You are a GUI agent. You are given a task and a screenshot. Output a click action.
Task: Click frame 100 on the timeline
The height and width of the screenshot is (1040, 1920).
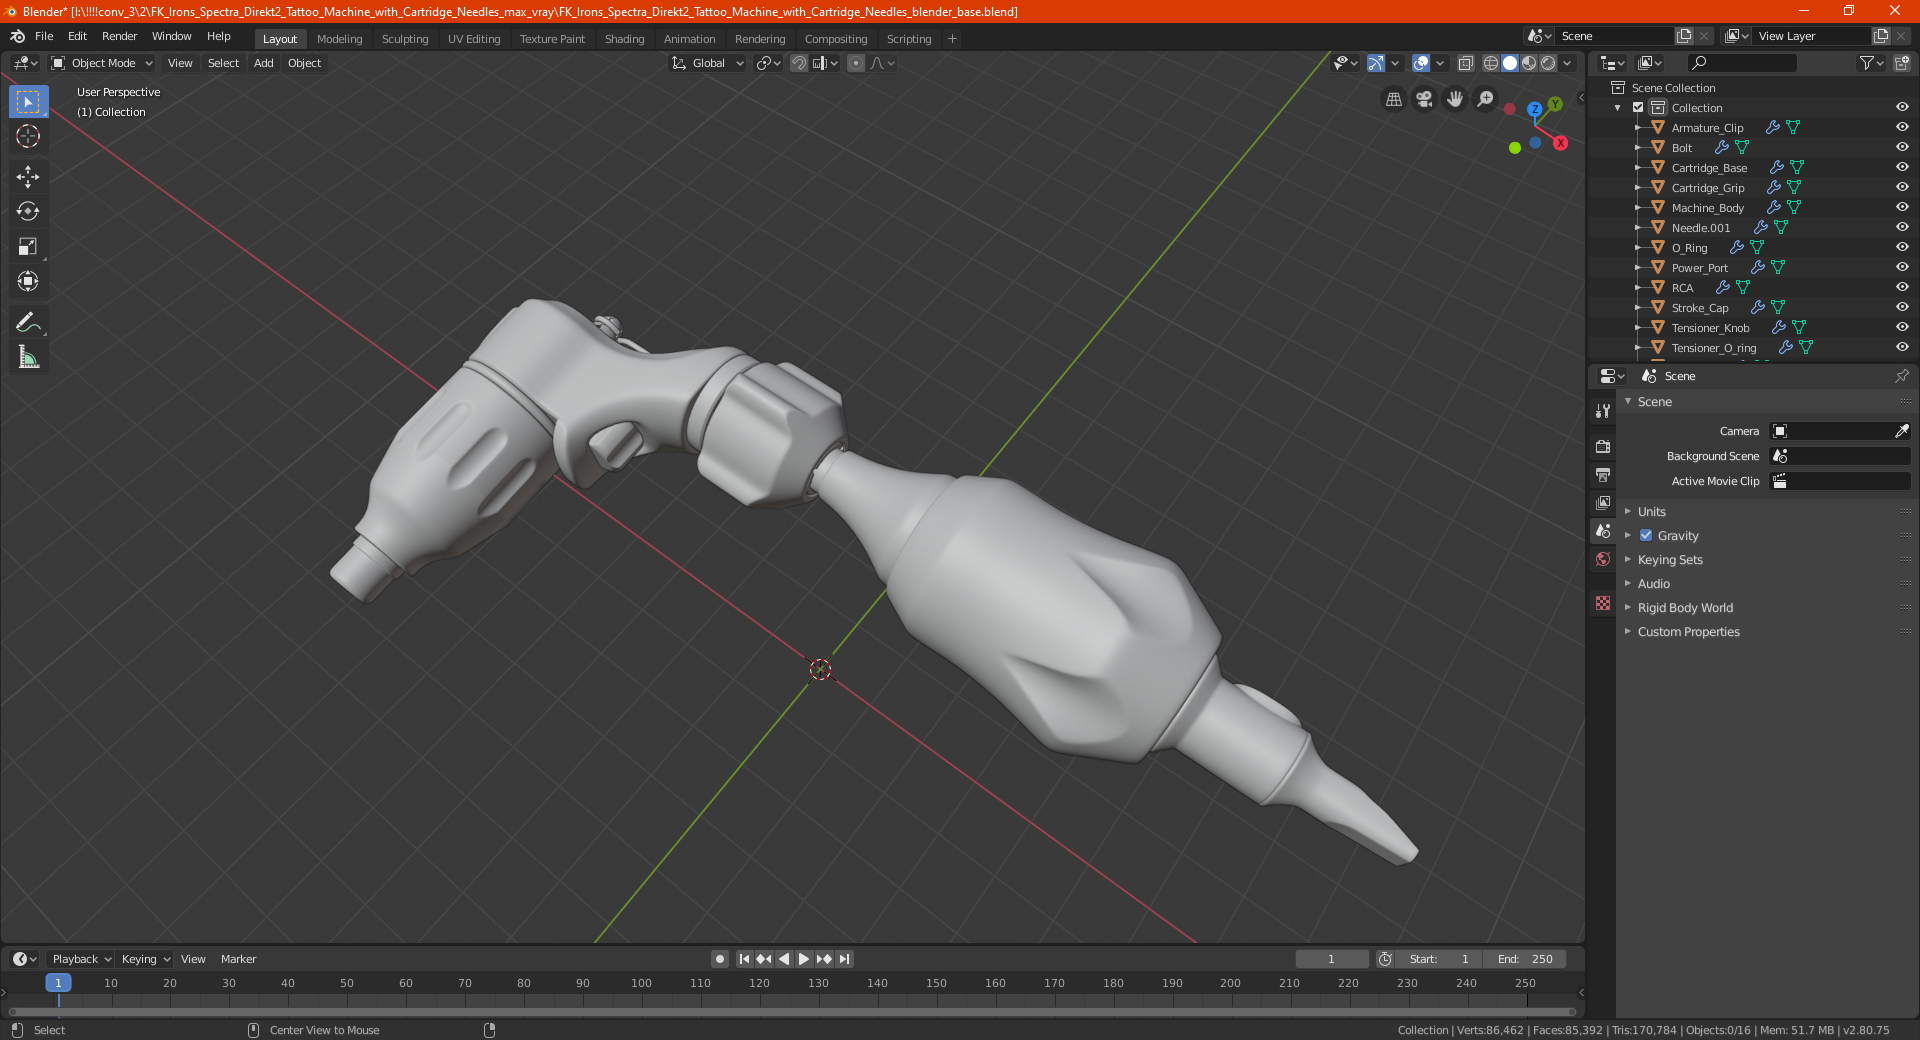641,983
